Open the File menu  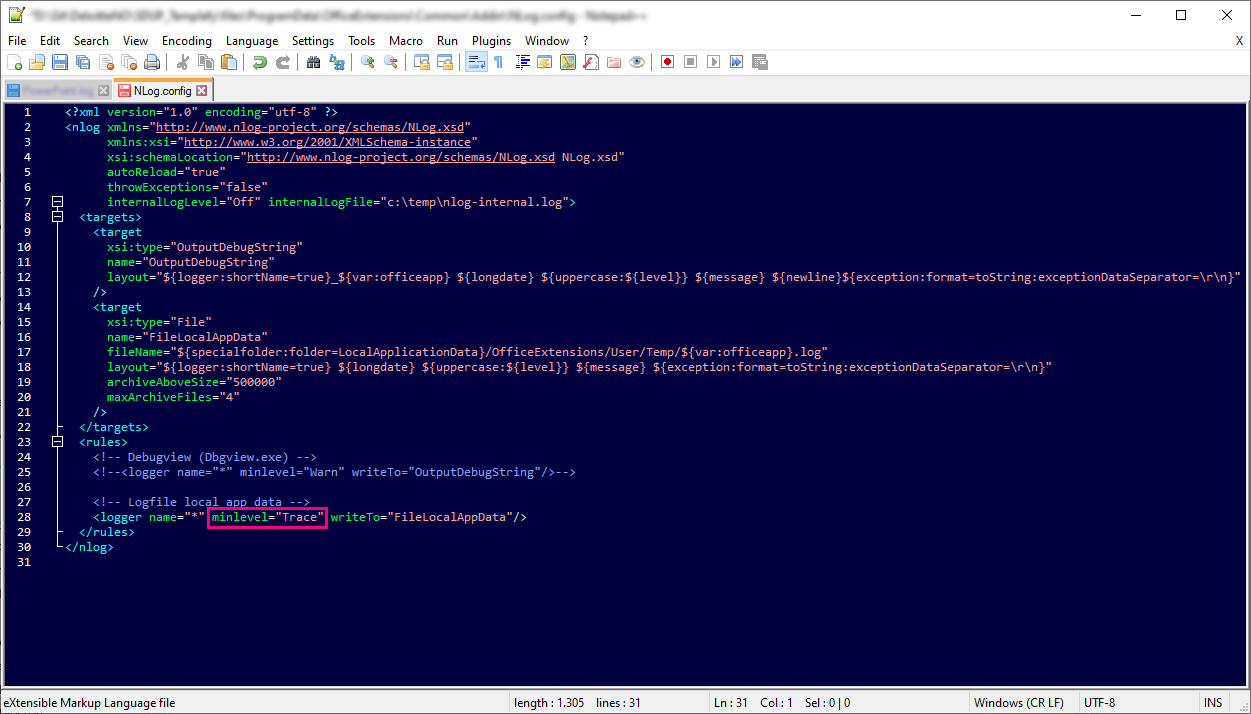click(17, 41)
